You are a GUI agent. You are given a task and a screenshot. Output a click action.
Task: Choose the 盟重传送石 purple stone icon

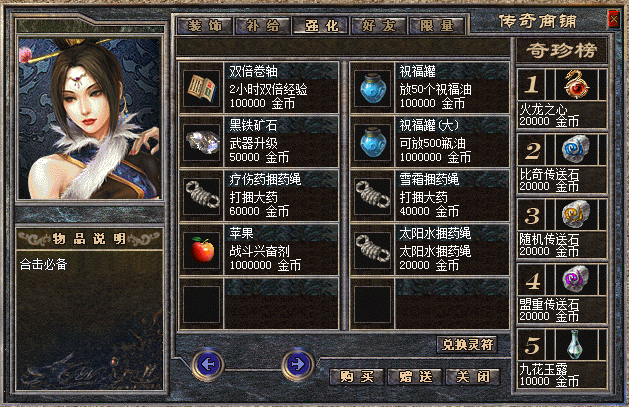point(576,279)
